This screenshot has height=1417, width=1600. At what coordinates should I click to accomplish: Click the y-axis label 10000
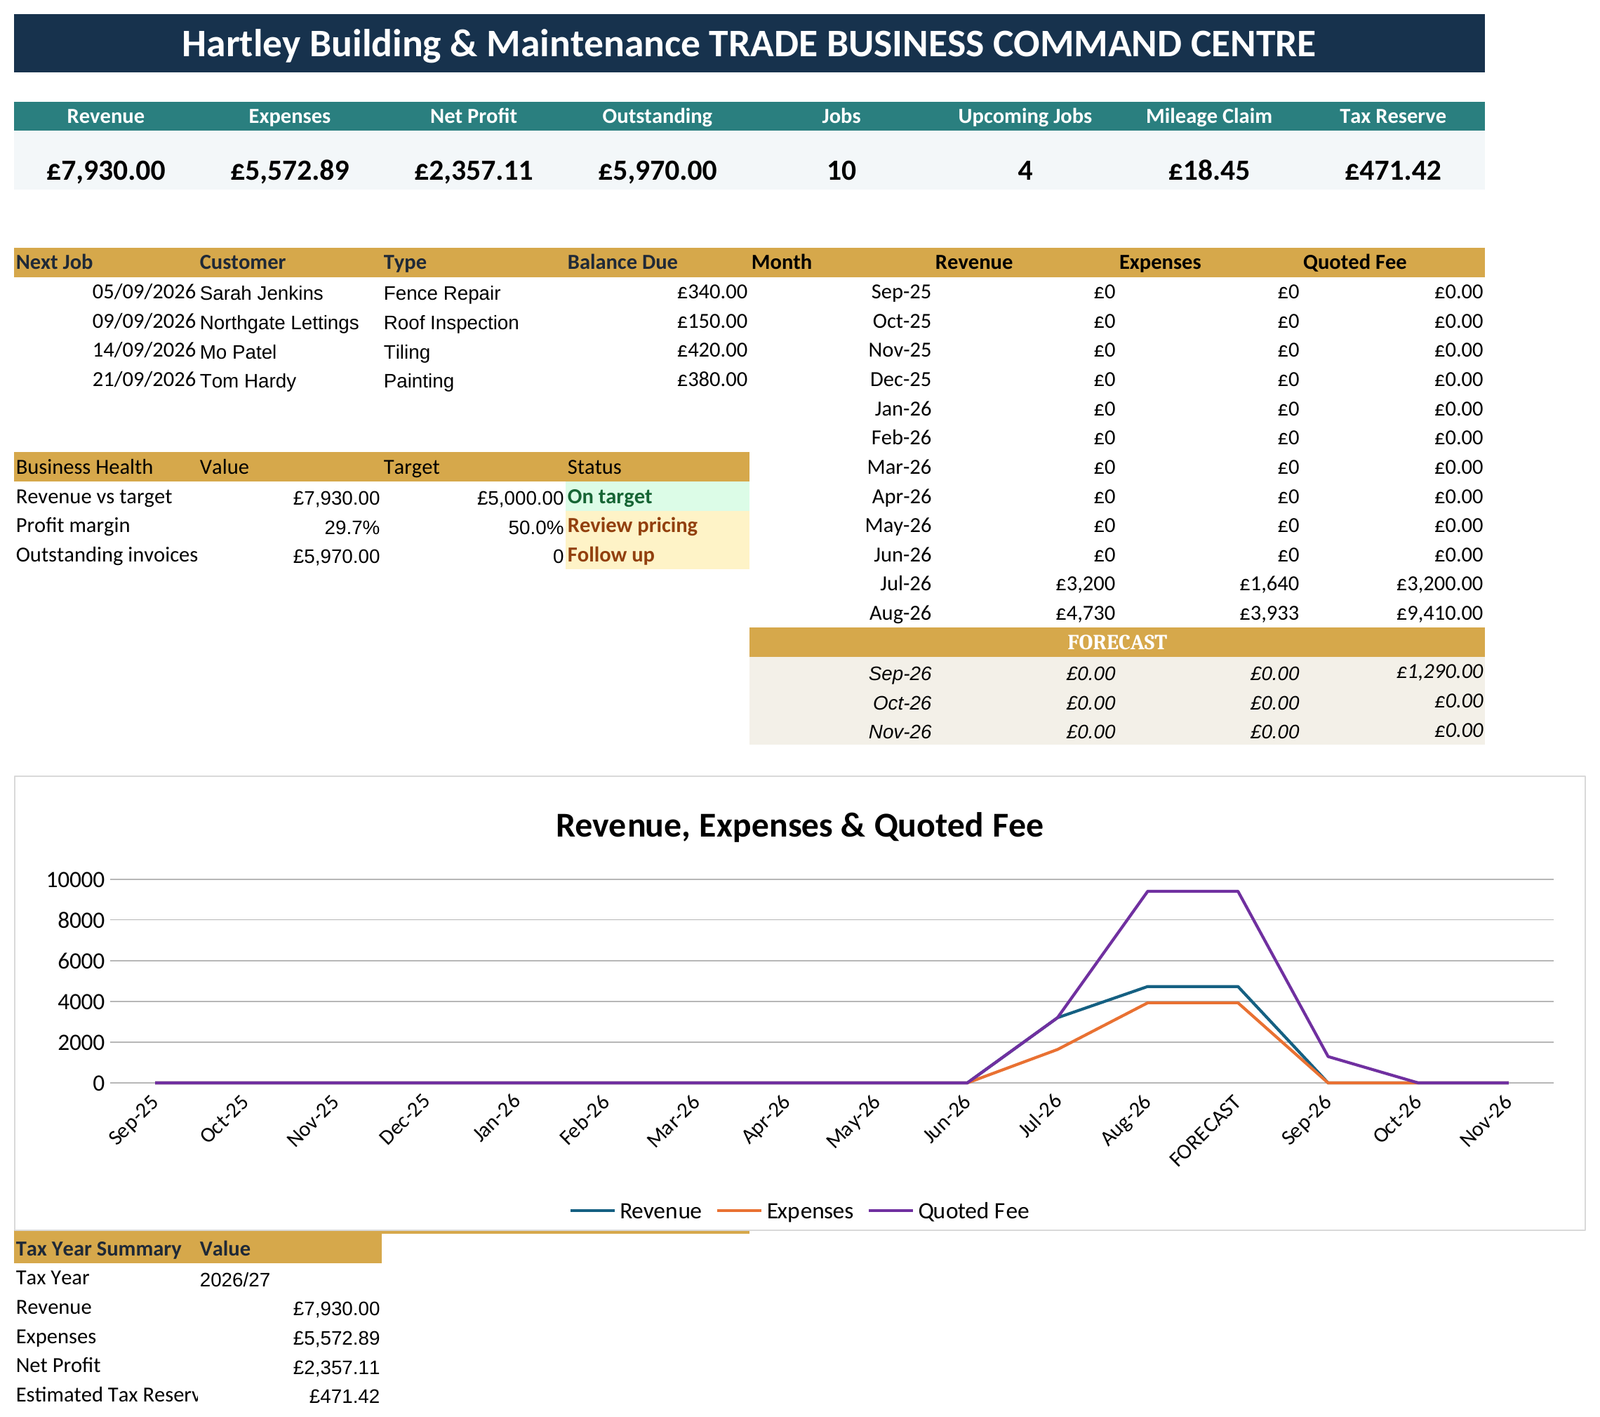pos(75,880)
